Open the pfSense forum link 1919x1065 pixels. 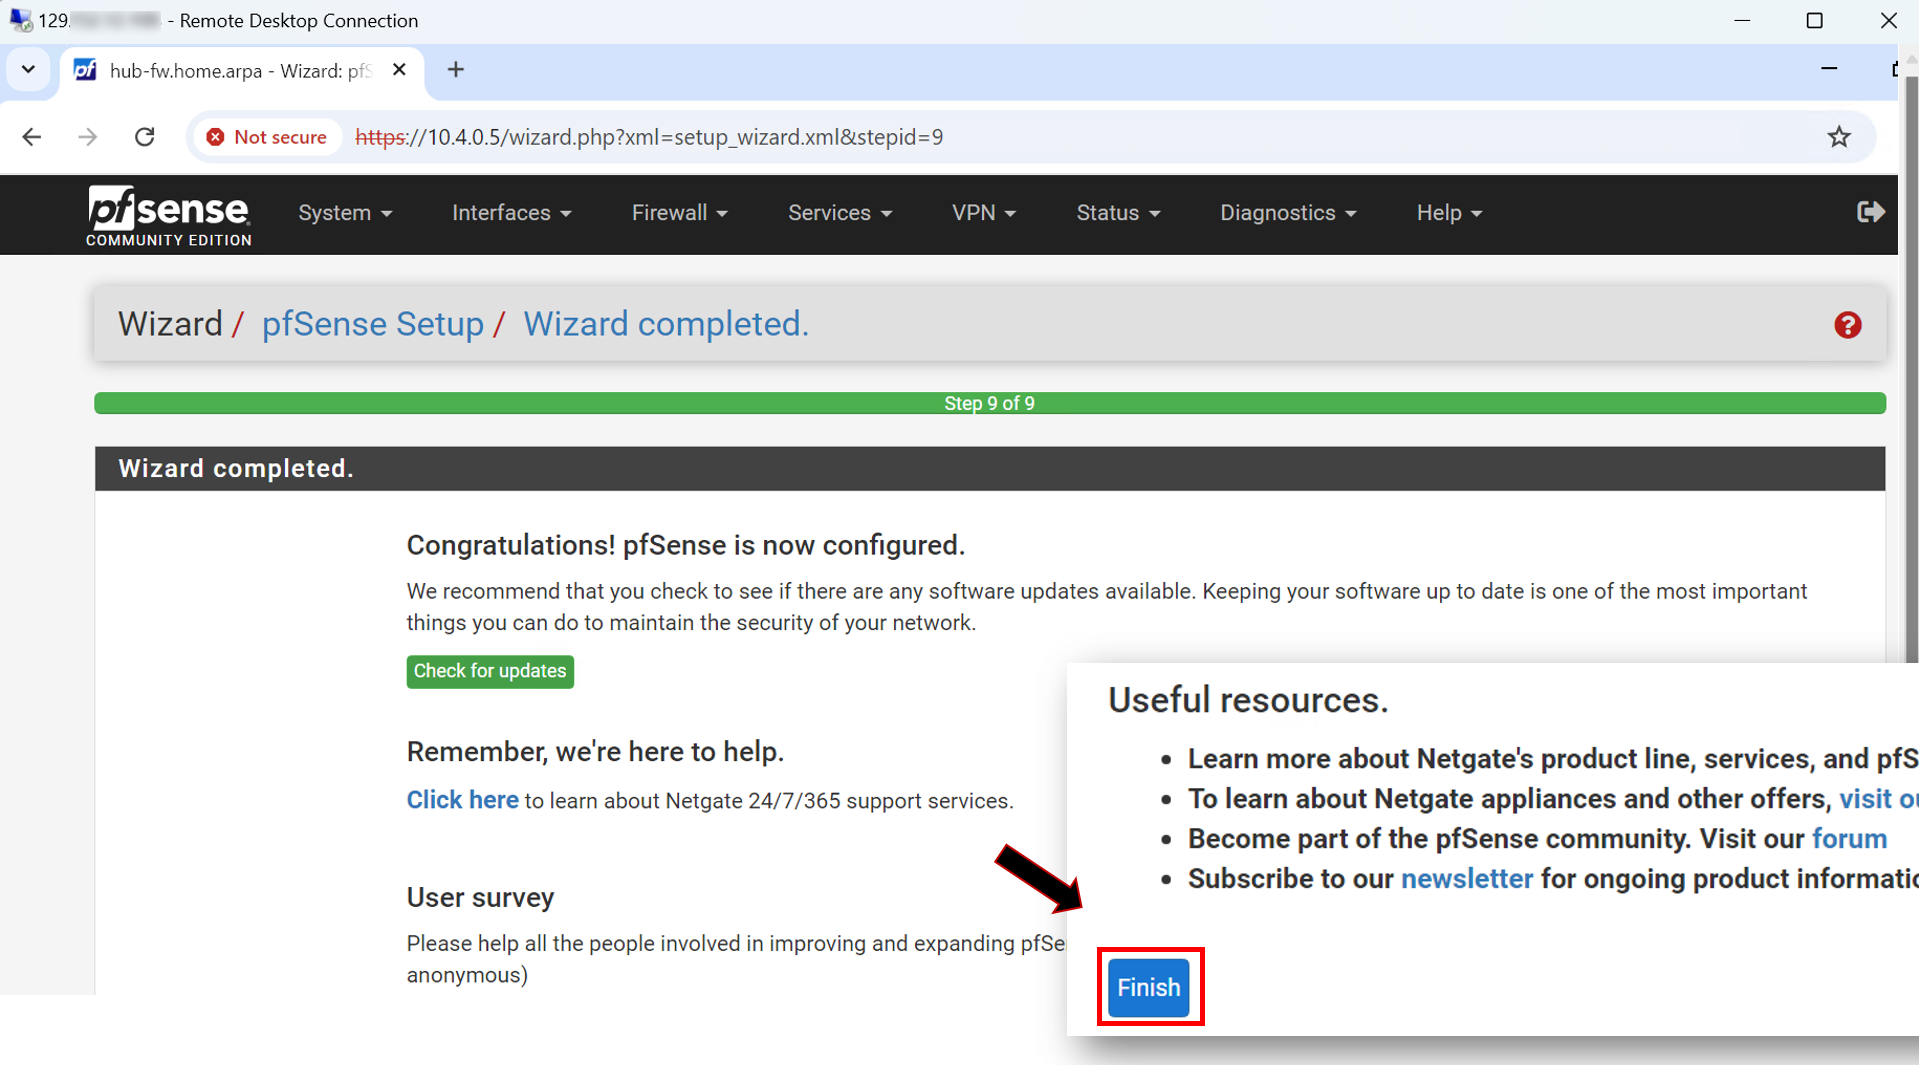pyautogui.click(x=1849, y=838)
